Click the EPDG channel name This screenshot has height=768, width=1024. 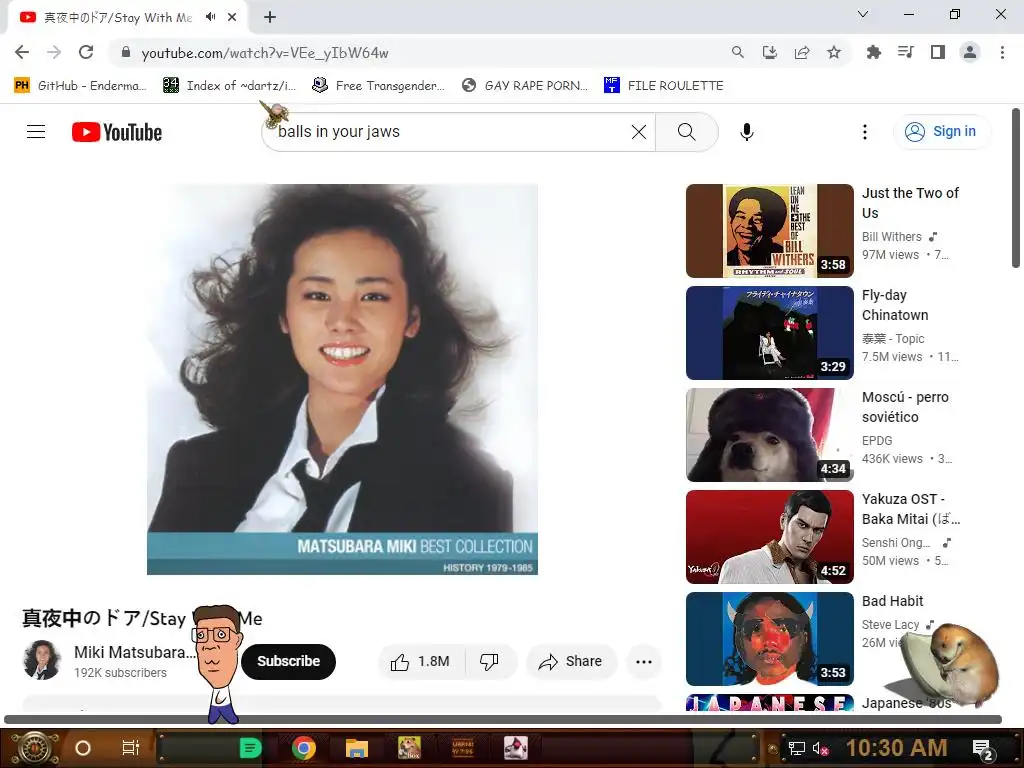coord(877,441)
